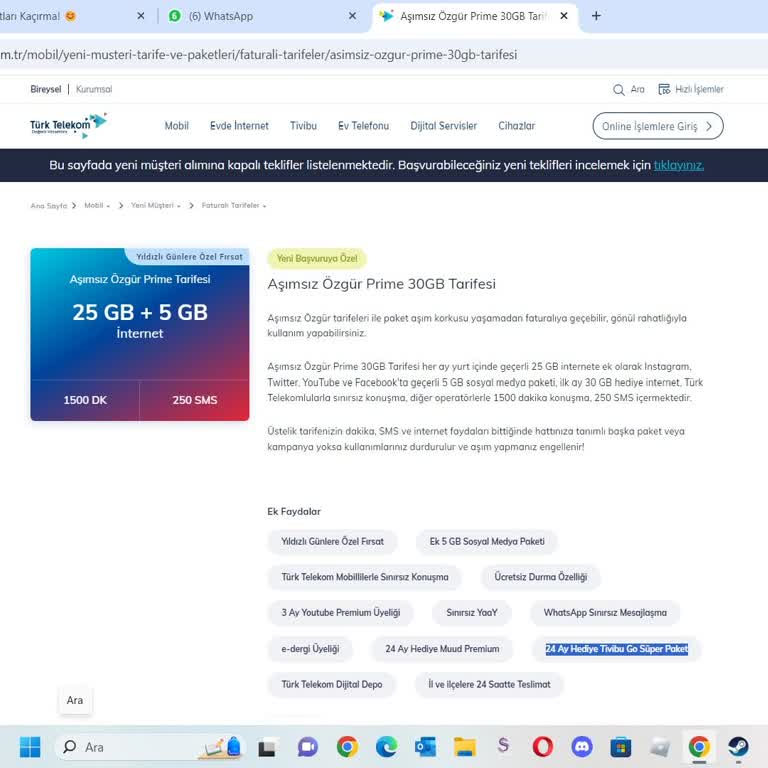Go to Ana Sayfa breadcrumb
This screenshot has width=768, height=768.
coord(48,206)
